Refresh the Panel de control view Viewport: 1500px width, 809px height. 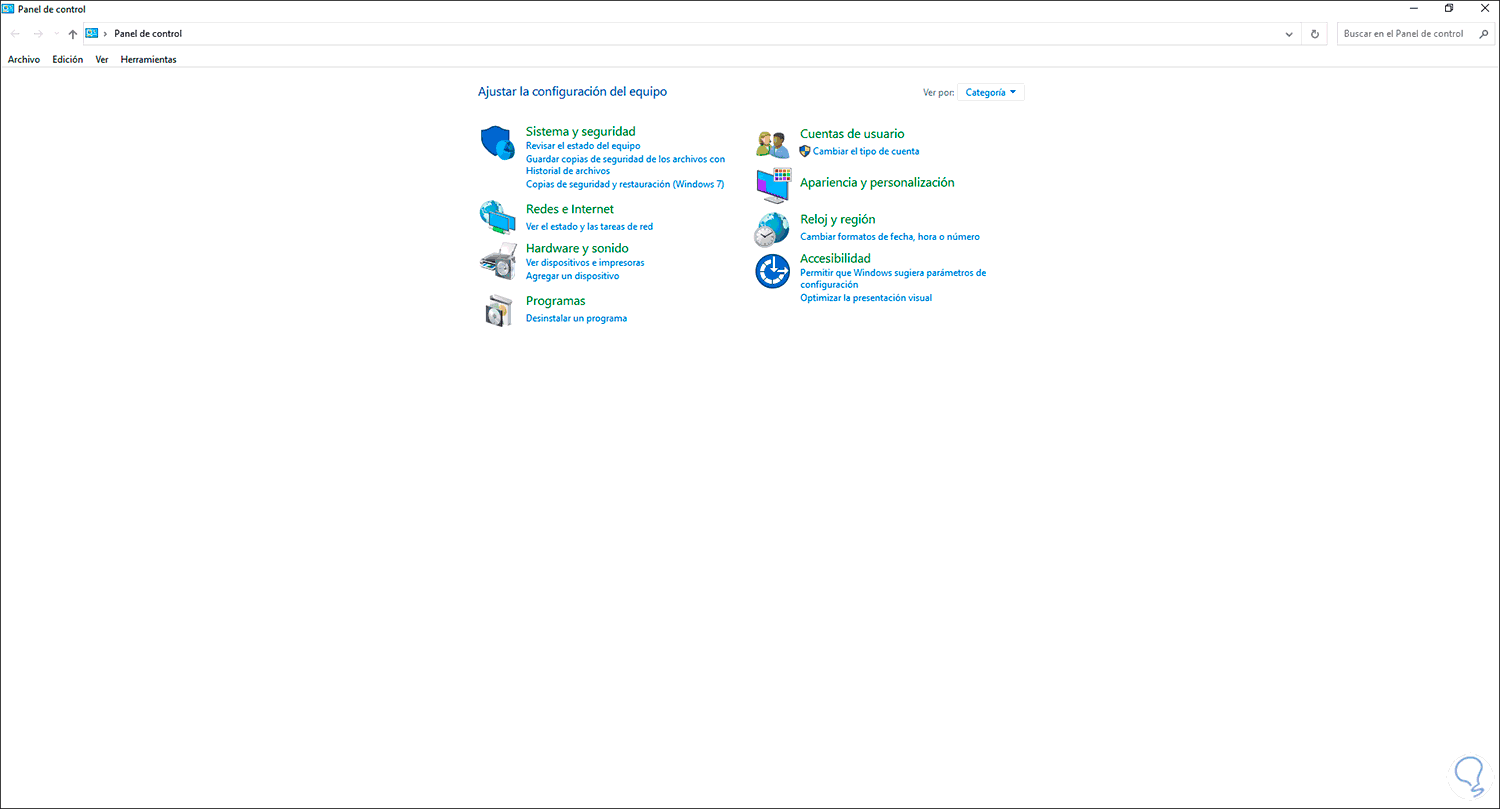point(1315,34)
